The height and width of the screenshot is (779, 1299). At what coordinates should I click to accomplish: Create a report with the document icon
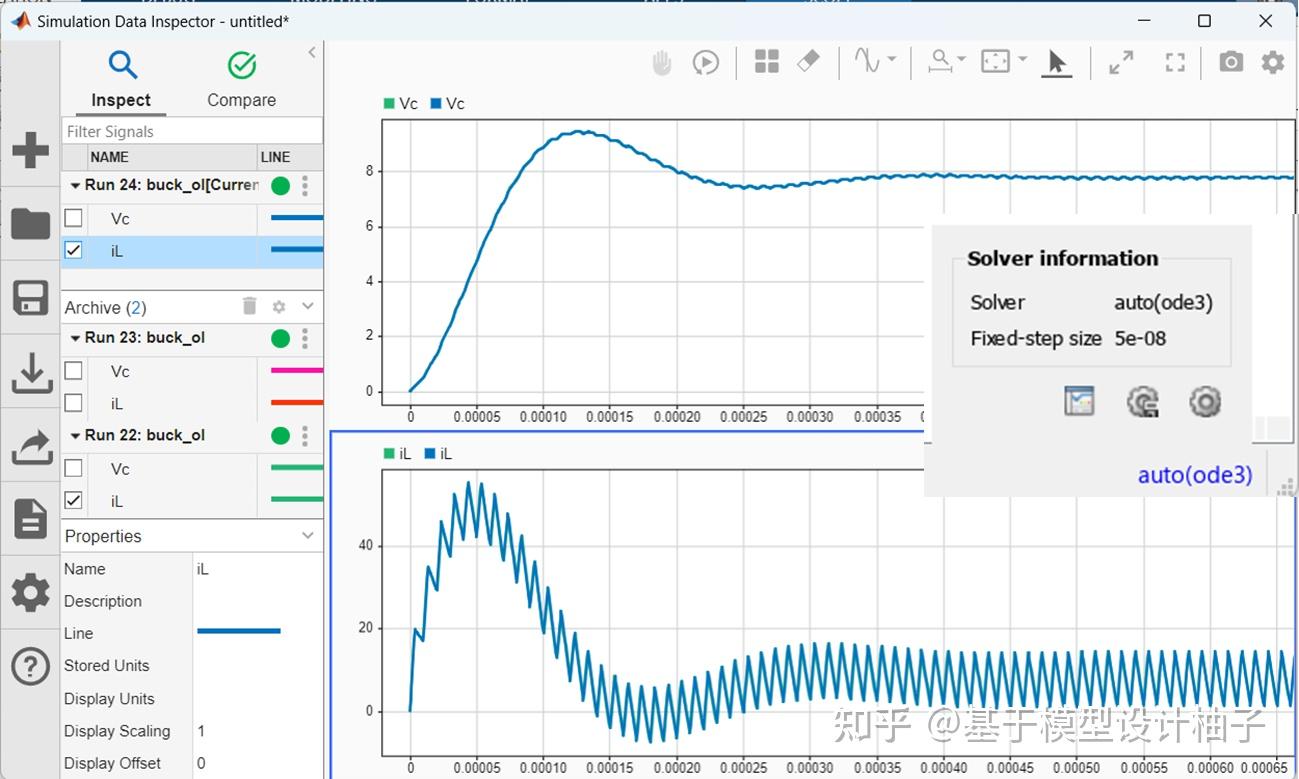(x=30, y=519)
